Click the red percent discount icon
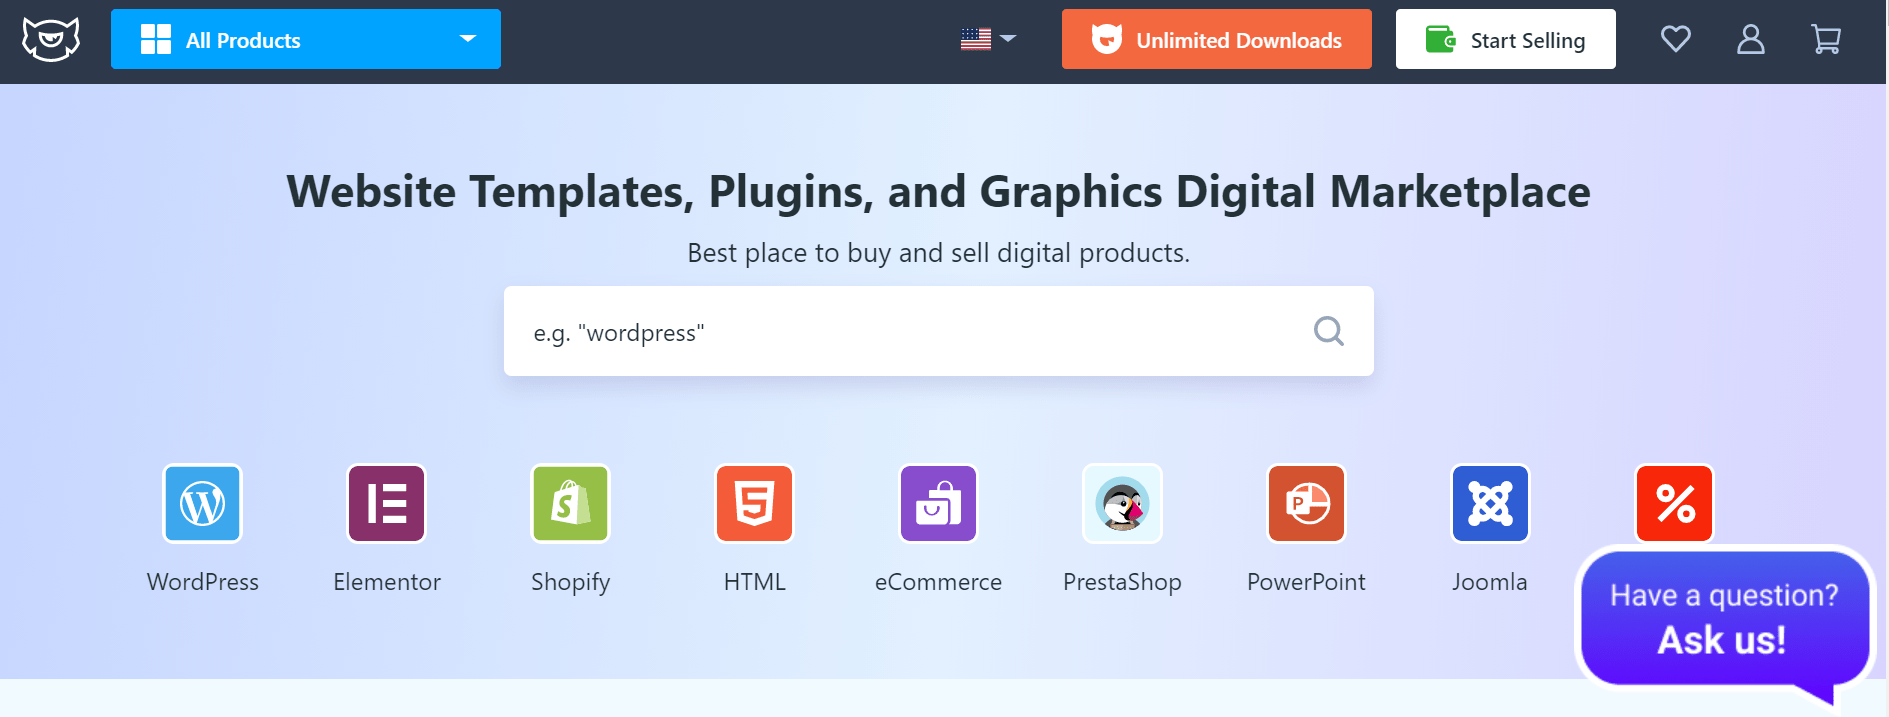Image resolution: width=1889 pixels, height=717 pixels. pos(1674,503)
